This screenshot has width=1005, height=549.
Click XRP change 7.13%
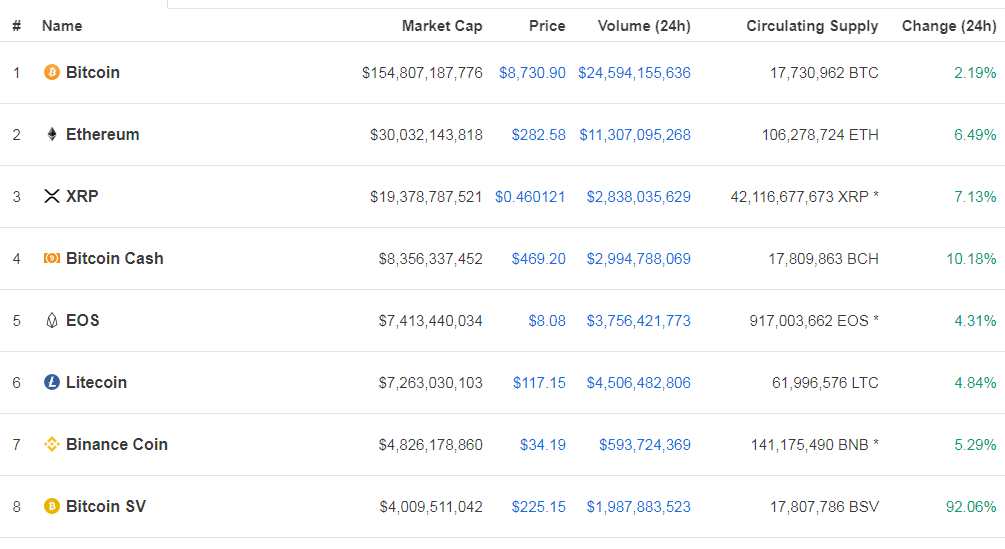pyautogui.click(x=976, y=197)
